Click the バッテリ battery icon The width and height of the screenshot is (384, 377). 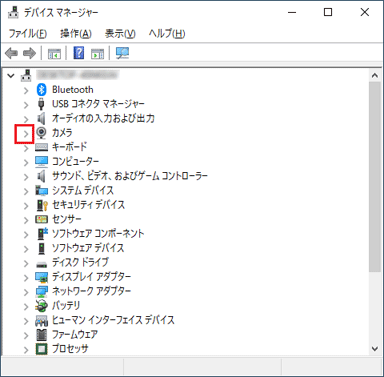pyautogui.click(x=41, y=306)
